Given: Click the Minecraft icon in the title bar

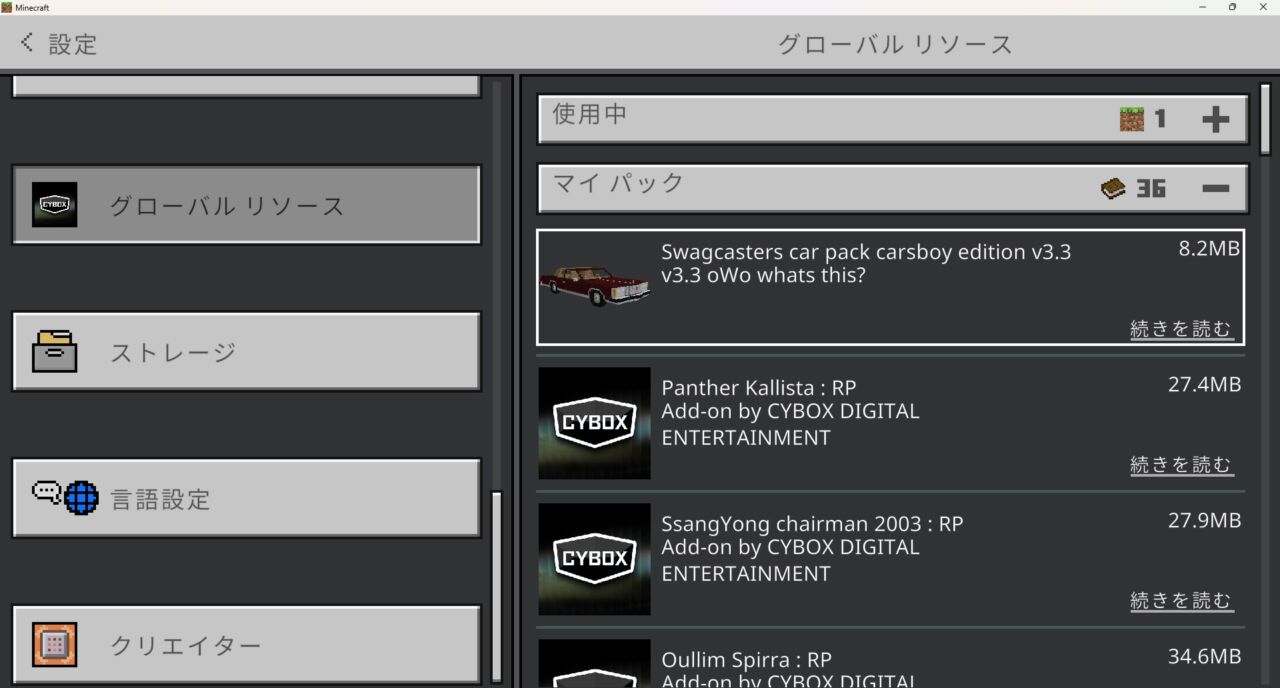Looking at the screenshot, I should [x=8, y=7].
